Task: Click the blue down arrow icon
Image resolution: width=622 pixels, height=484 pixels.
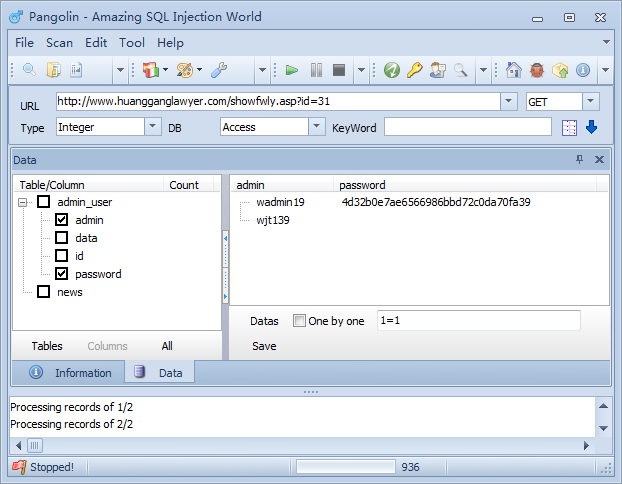Action: pos(591,127)
